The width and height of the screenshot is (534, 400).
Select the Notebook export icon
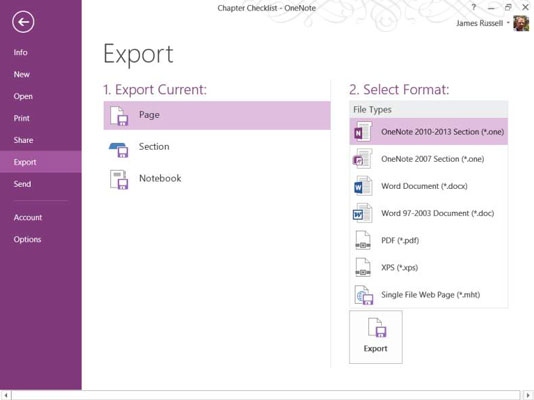click(x=119, y=179)
